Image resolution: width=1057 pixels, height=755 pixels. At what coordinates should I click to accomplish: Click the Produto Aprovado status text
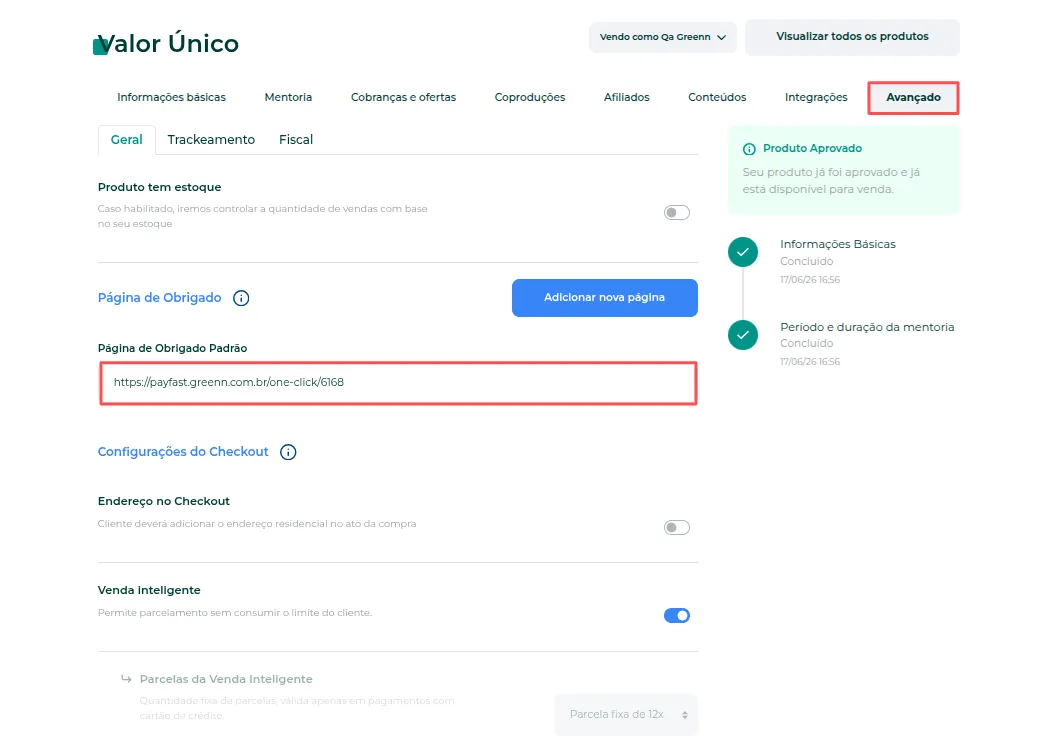(812, 148)
